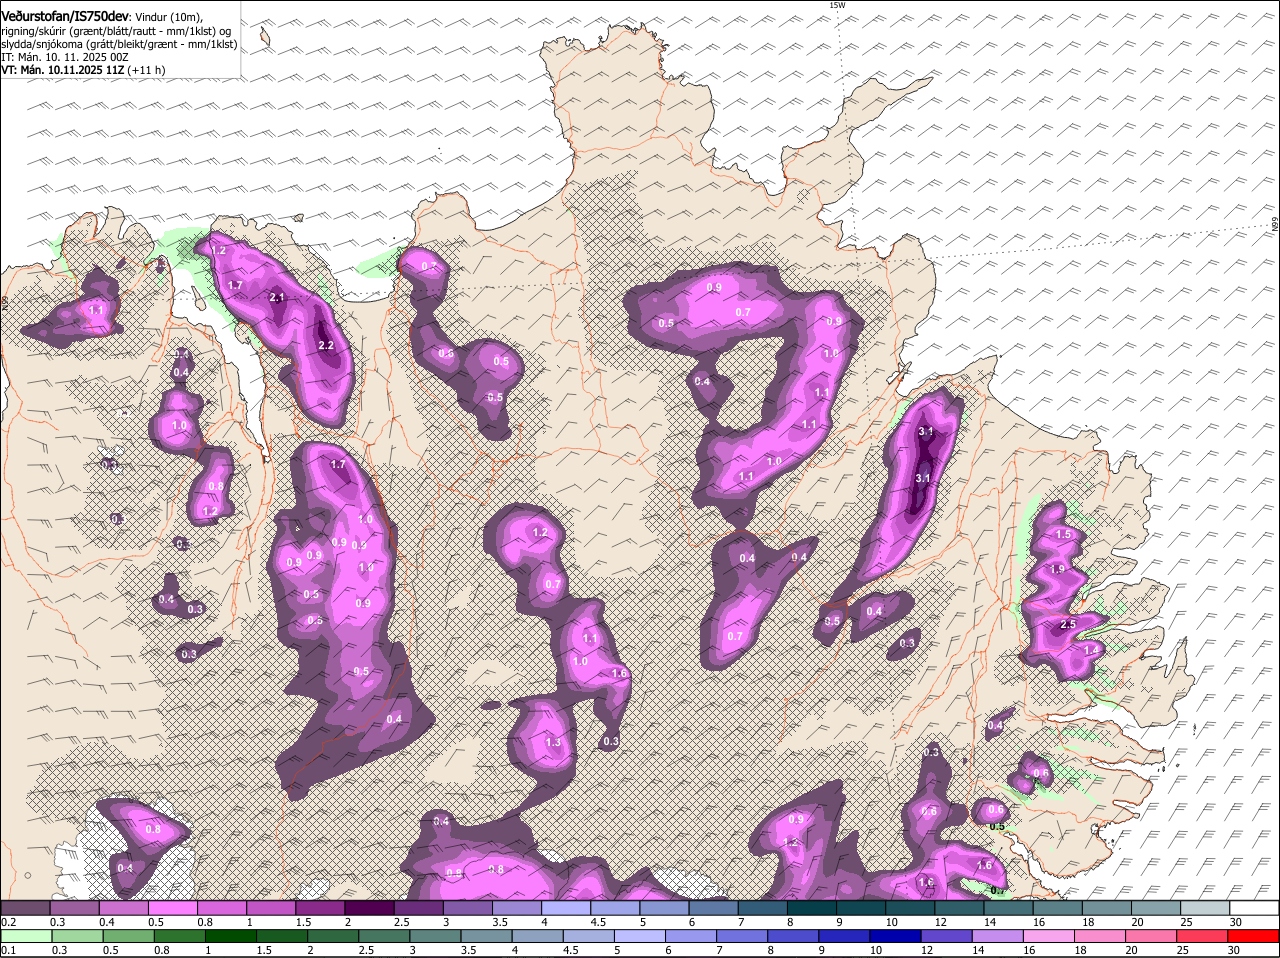Image resolution: width=1280 pixels, height=958 pixels.
Task: Click the '0.1' legend scale label
Action: pos(9,950)
